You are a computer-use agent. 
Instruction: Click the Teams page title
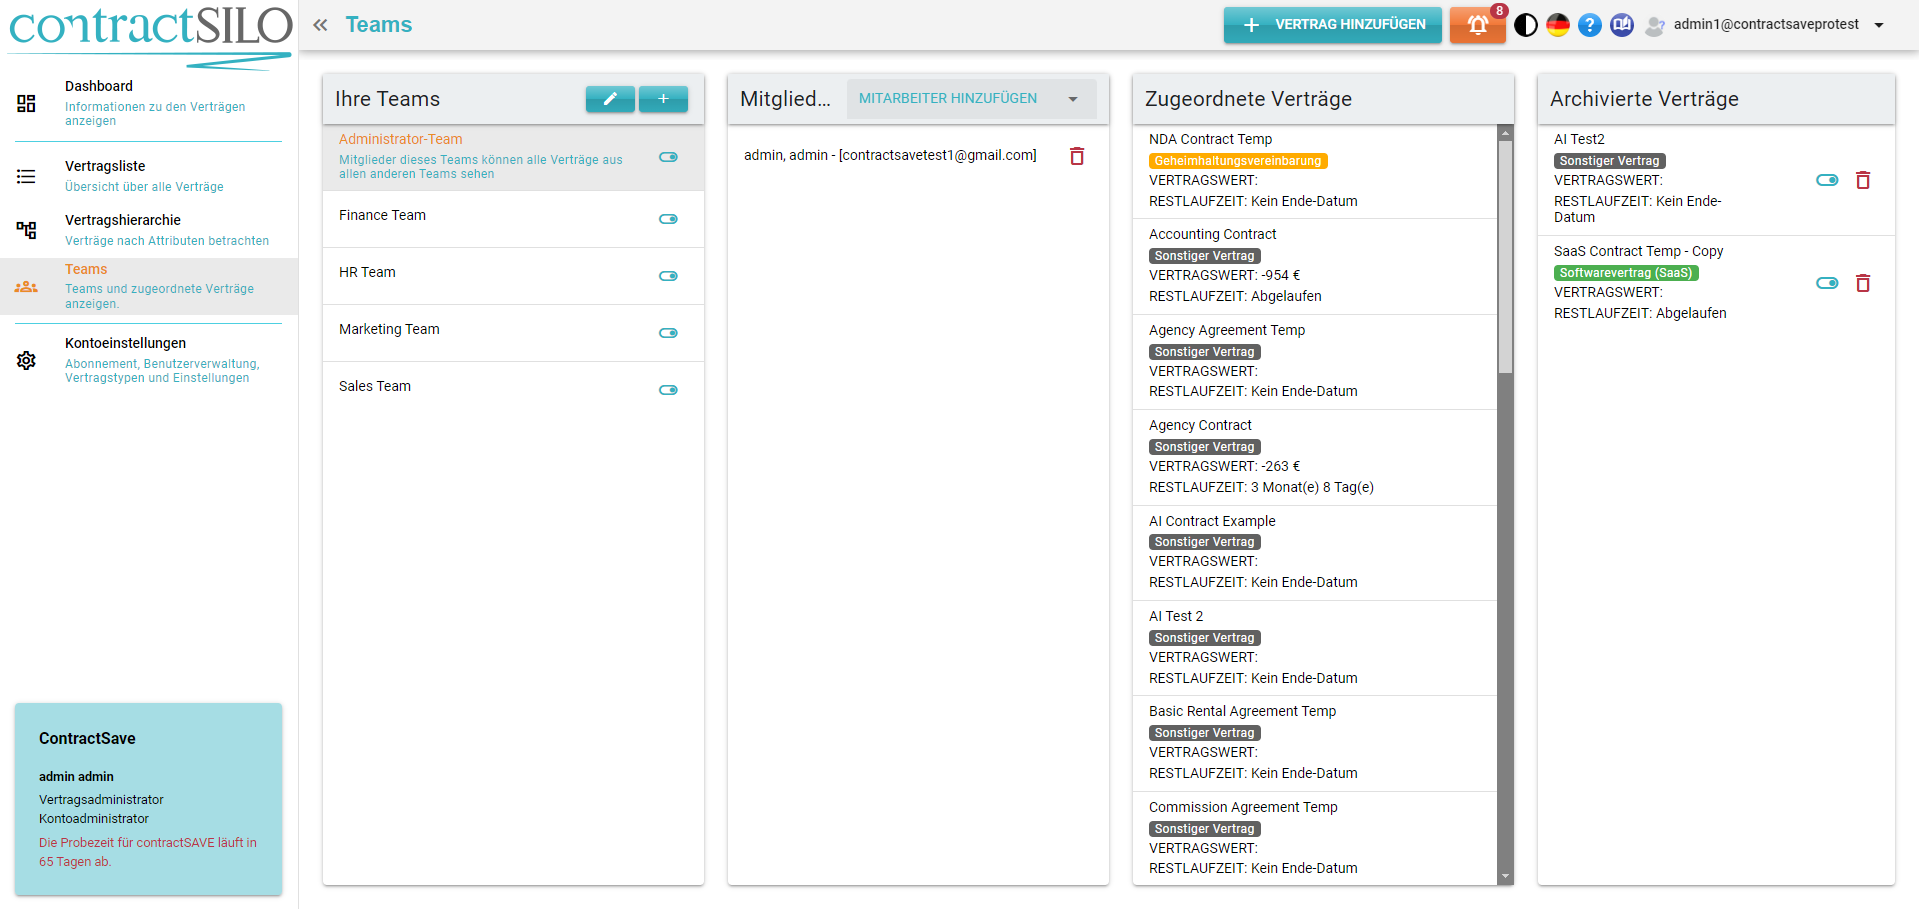pyautogui.click(x=379, y=25)
